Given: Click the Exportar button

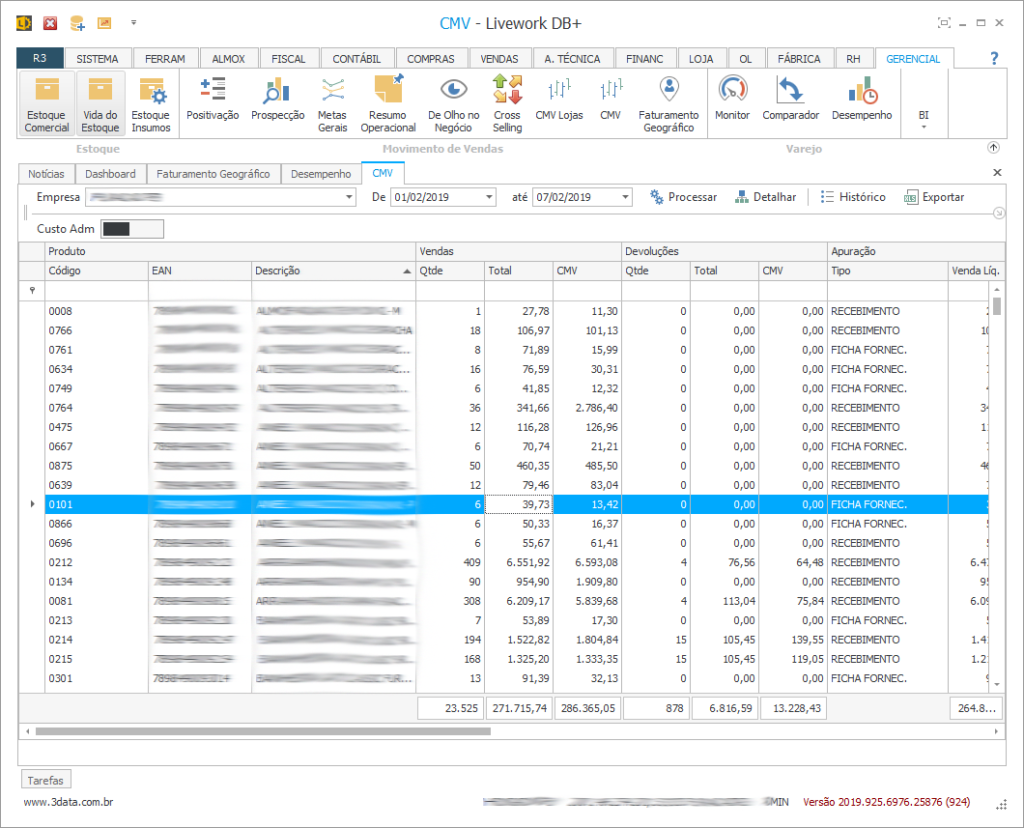Looking at the screenshot, I should (934, 197).
